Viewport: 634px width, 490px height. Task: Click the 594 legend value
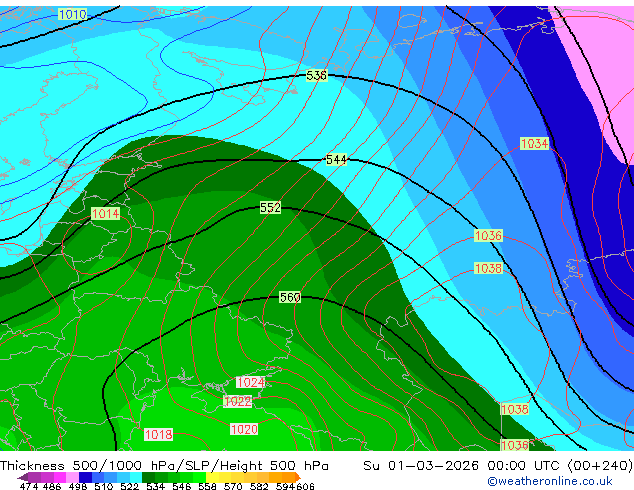pos(285,486)
